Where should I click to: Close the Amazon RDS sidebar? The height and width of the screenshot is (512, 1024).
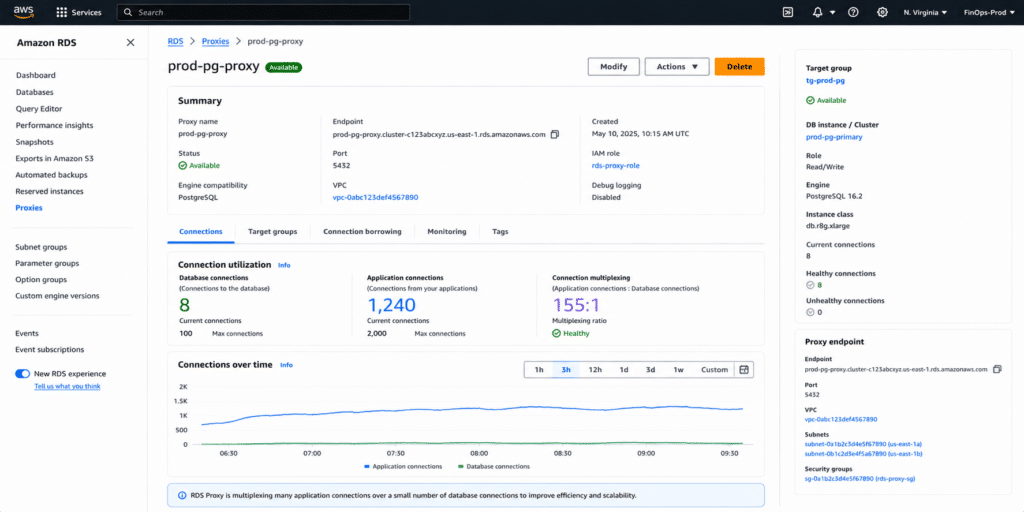click(131, 43)
